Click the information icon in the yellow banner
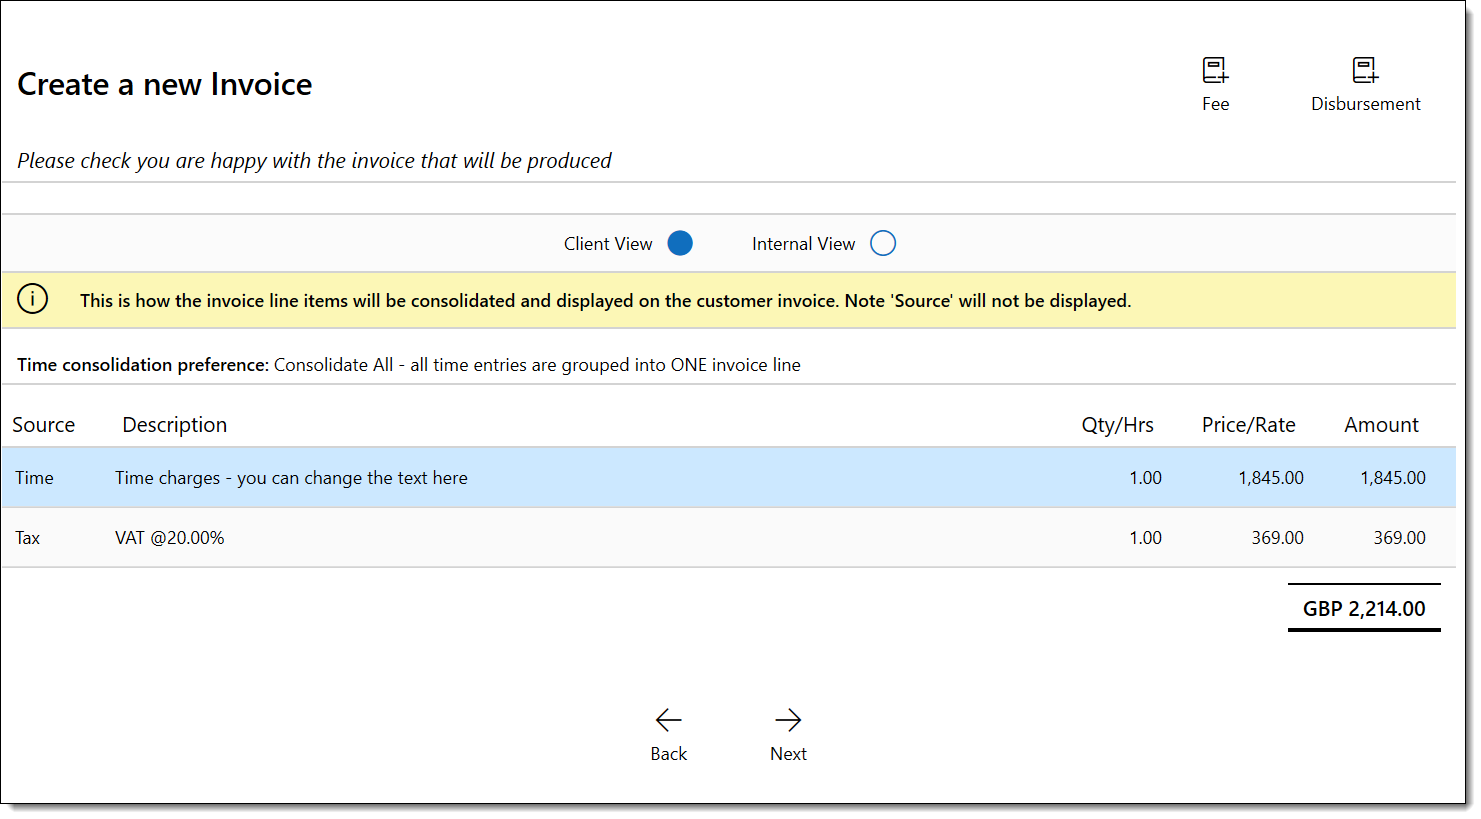Image resolution: width=1481 pixels, height=819 pixels. coord(32,298)
